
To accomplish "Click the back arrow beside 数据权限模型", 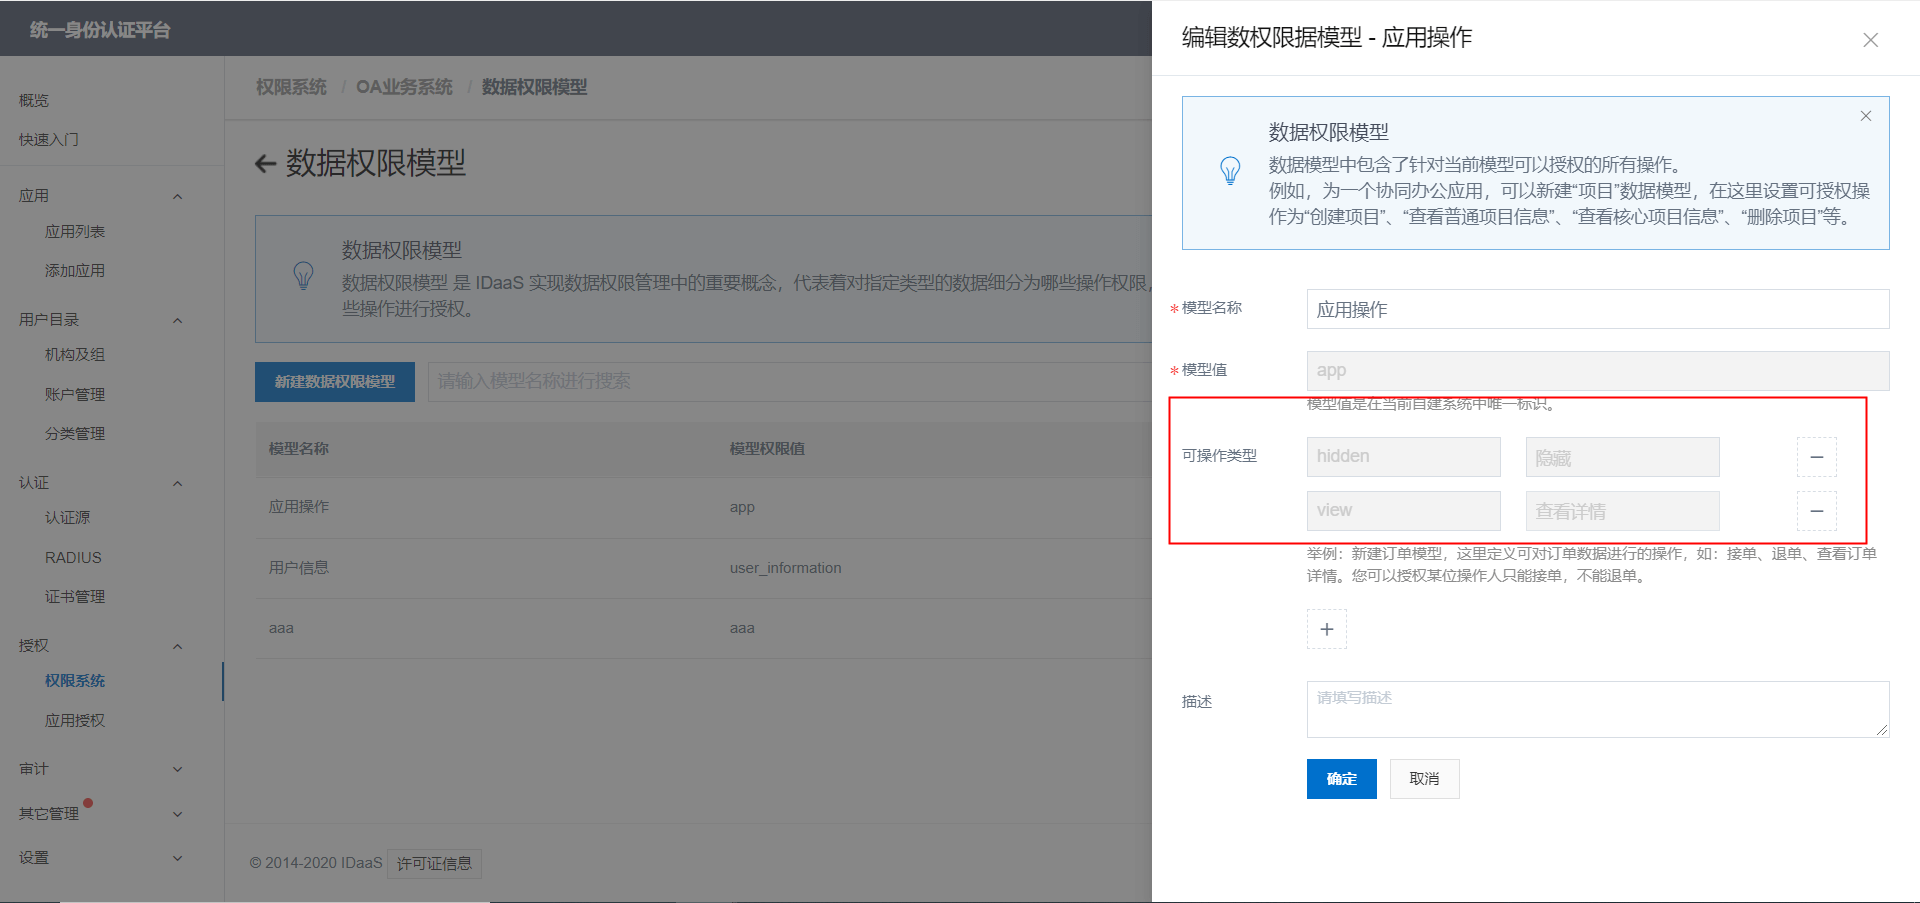I will 265,164.
